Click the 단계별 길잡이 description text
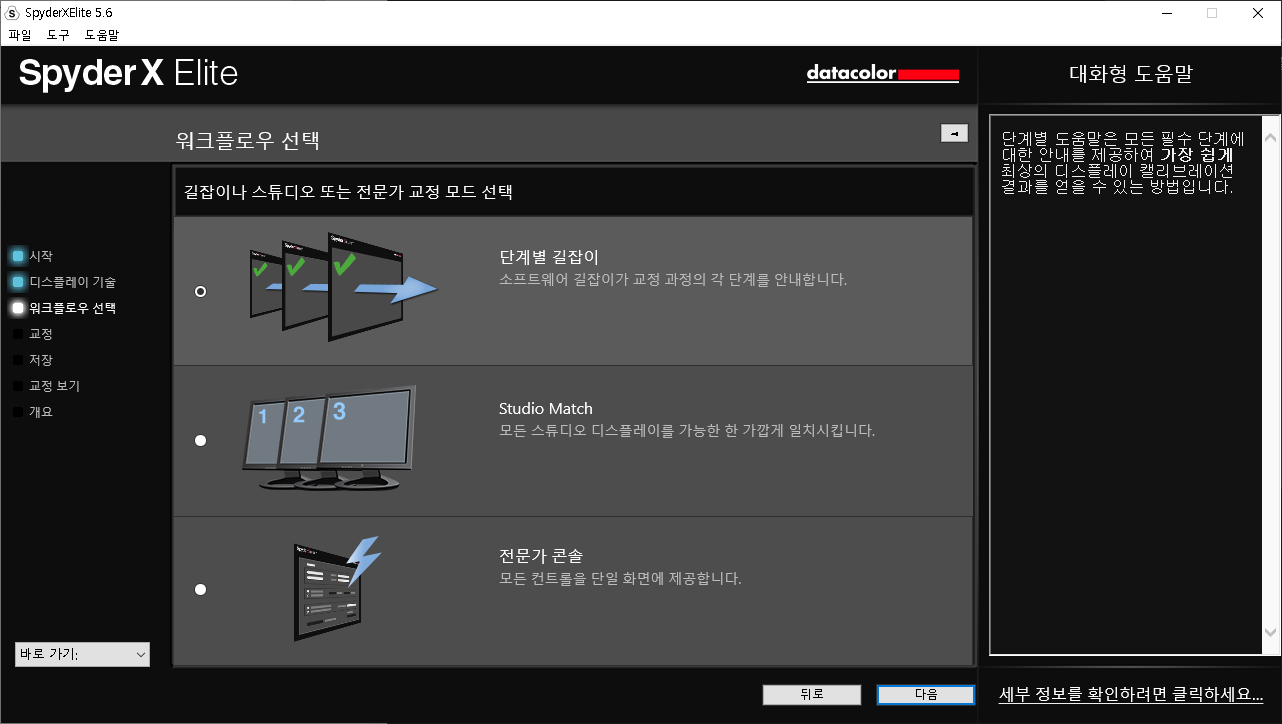 [673, 280]
